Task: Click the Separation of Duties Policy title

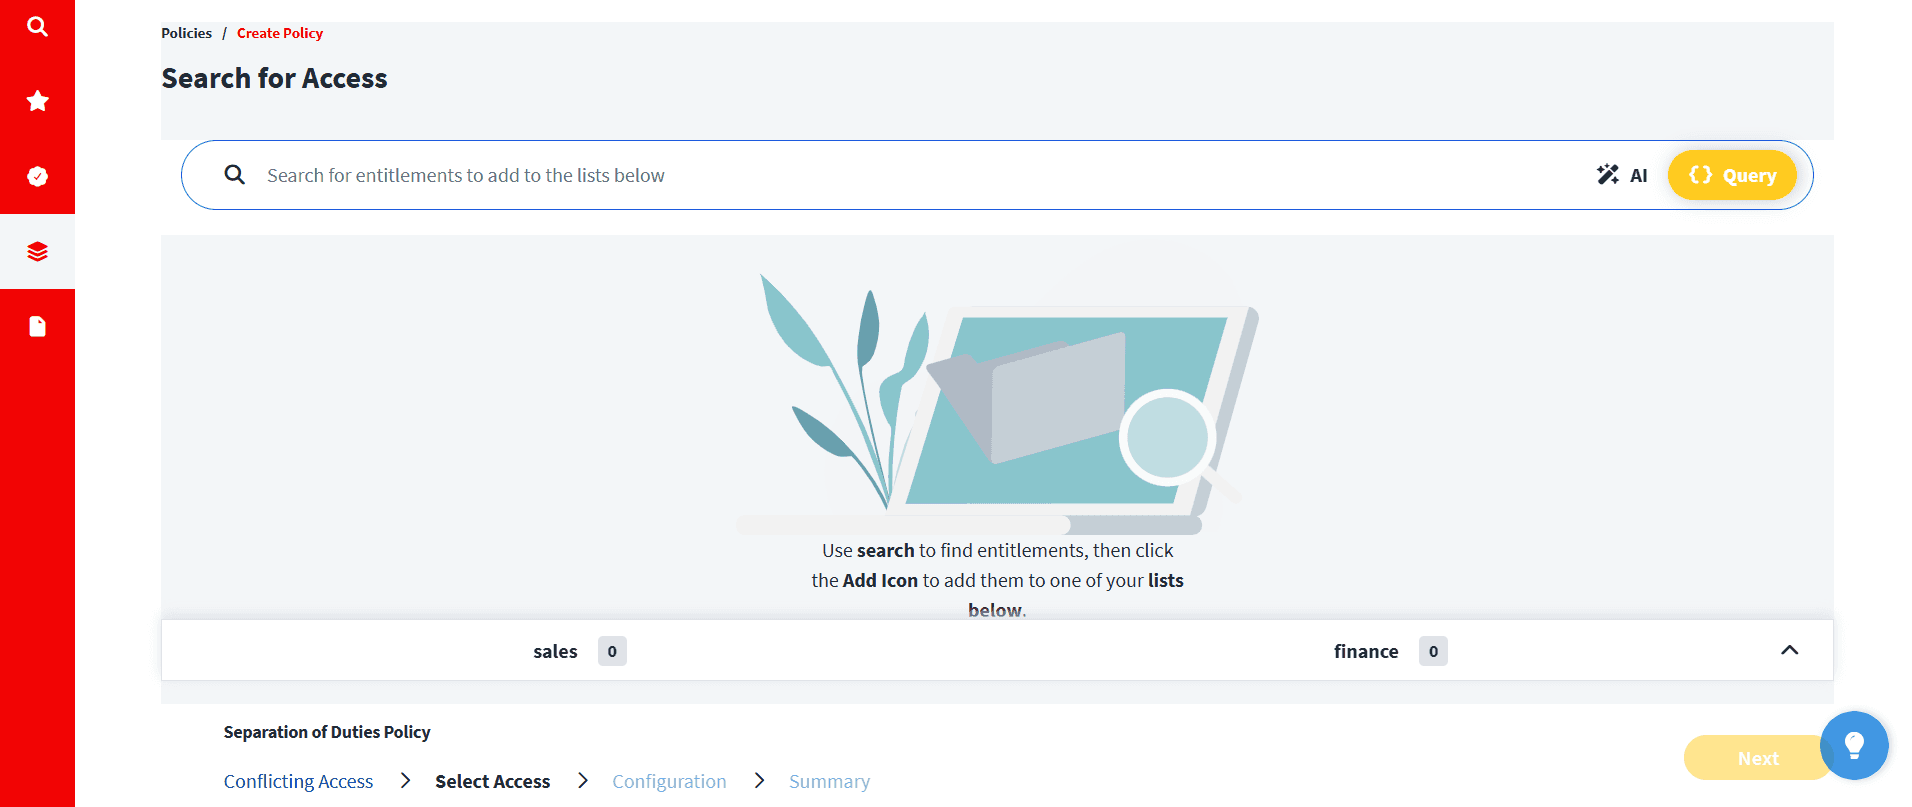Action: [x=327, y=732]
